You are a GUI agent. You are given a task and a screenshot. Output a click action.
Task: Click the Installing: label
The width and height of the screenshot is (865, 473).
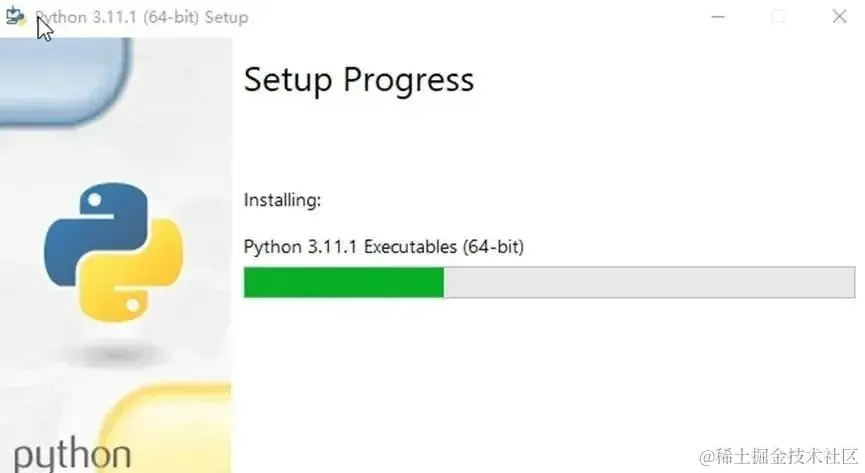click(x=282, y=200)
